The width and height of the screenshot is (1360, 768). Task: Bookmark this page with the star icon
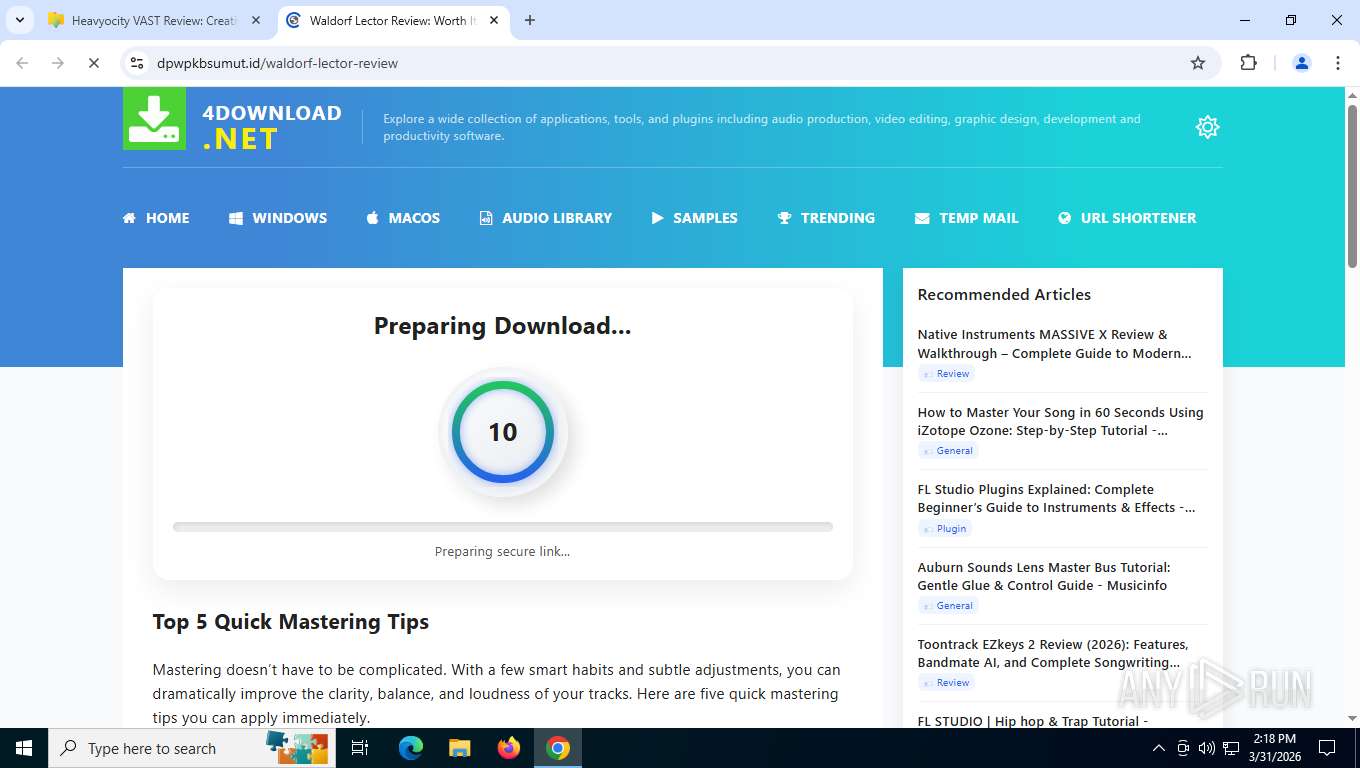click(1198, 63)
